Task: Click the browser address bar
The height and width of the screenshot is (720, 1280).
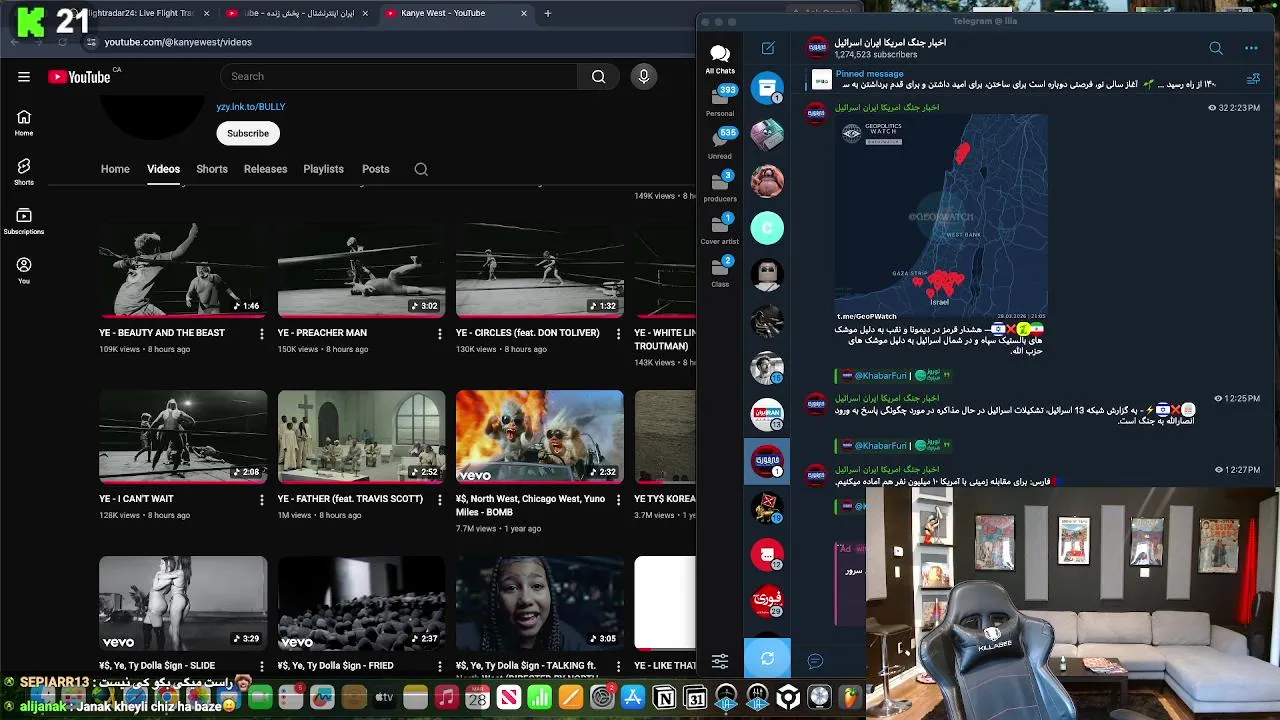Action: (380, 42)
